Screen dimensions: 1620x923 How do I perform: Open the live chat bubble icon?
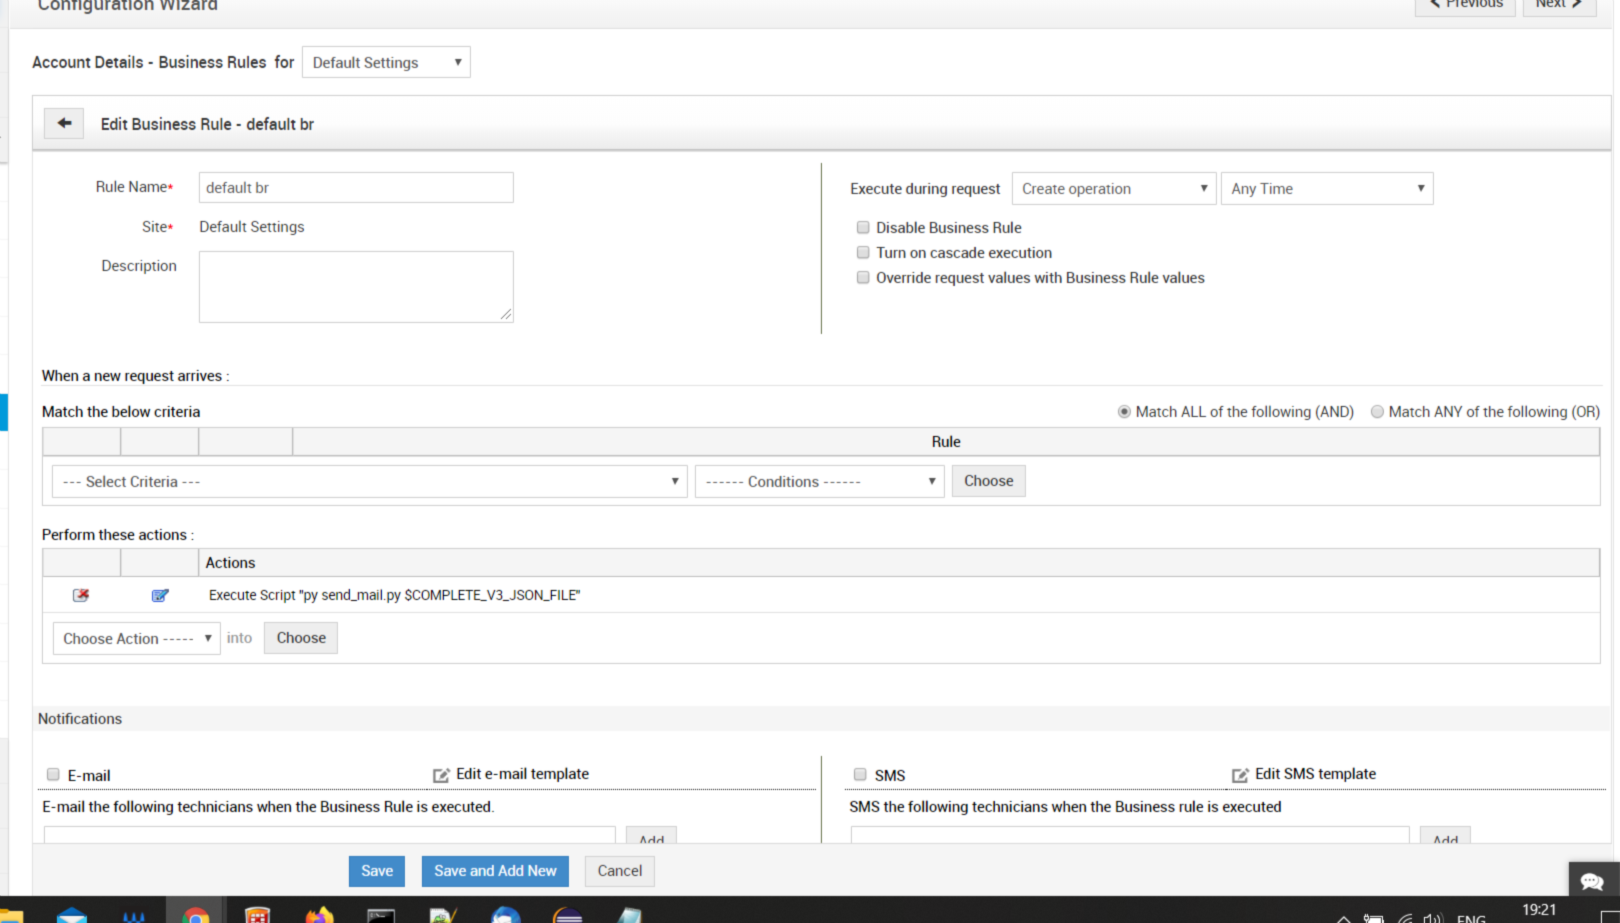click(1592, 881)
